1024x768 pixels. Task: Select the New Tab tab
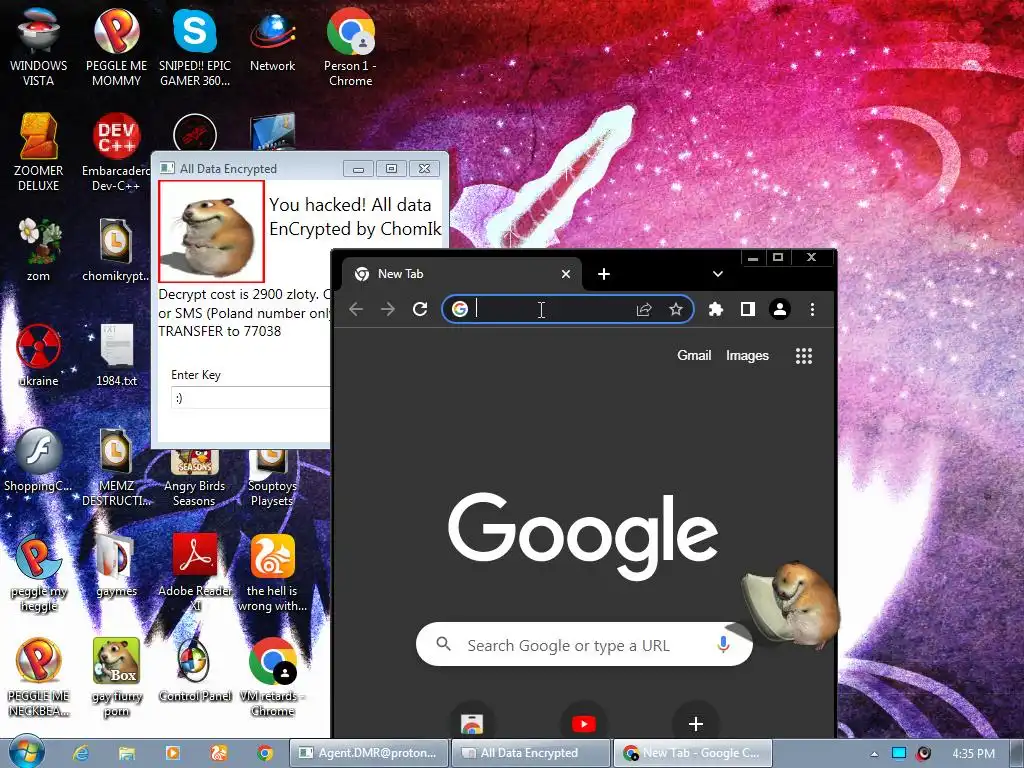[462, 274]
